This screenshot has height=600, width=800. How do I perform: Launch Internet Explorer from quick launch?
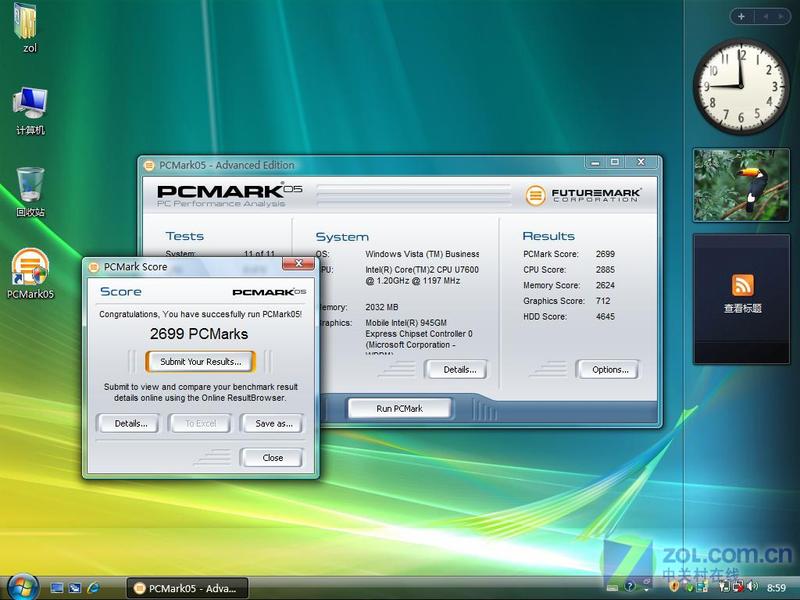pos(93,588)
